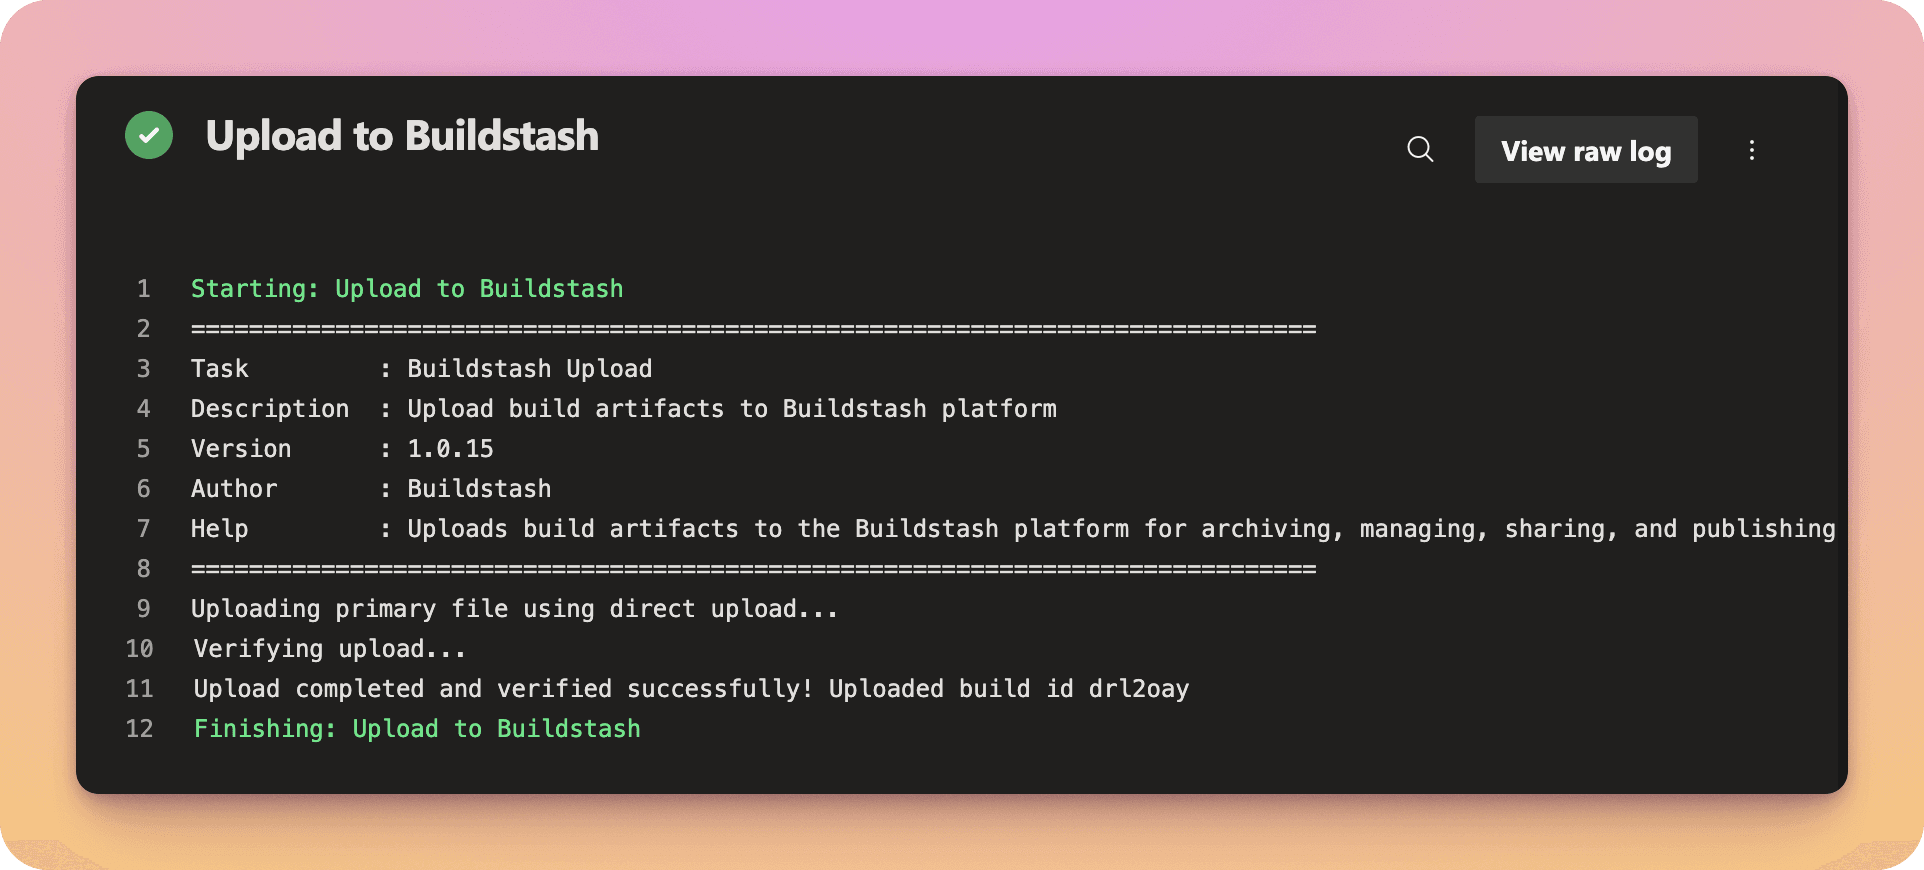The image size is (1924, 870).
Task: Select line number 2 in the log
Action: point(143,329)
